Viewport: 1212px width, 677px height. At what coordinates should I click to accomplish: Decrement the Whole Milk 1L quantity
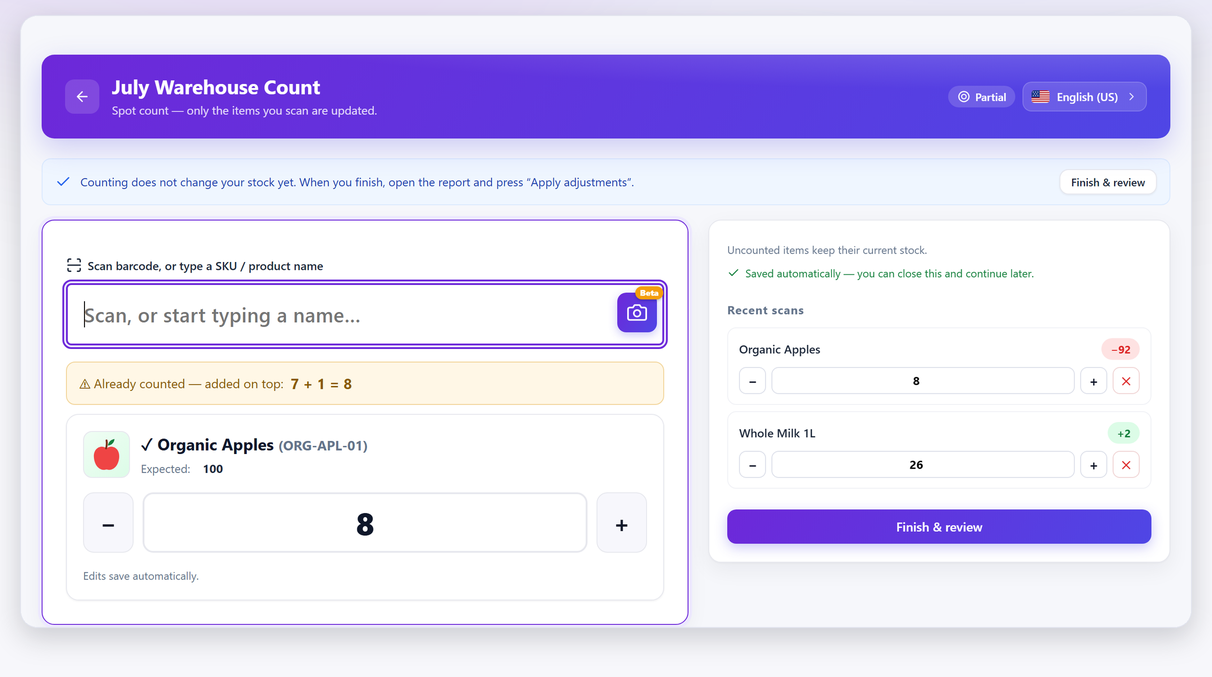tap(752, 465)
